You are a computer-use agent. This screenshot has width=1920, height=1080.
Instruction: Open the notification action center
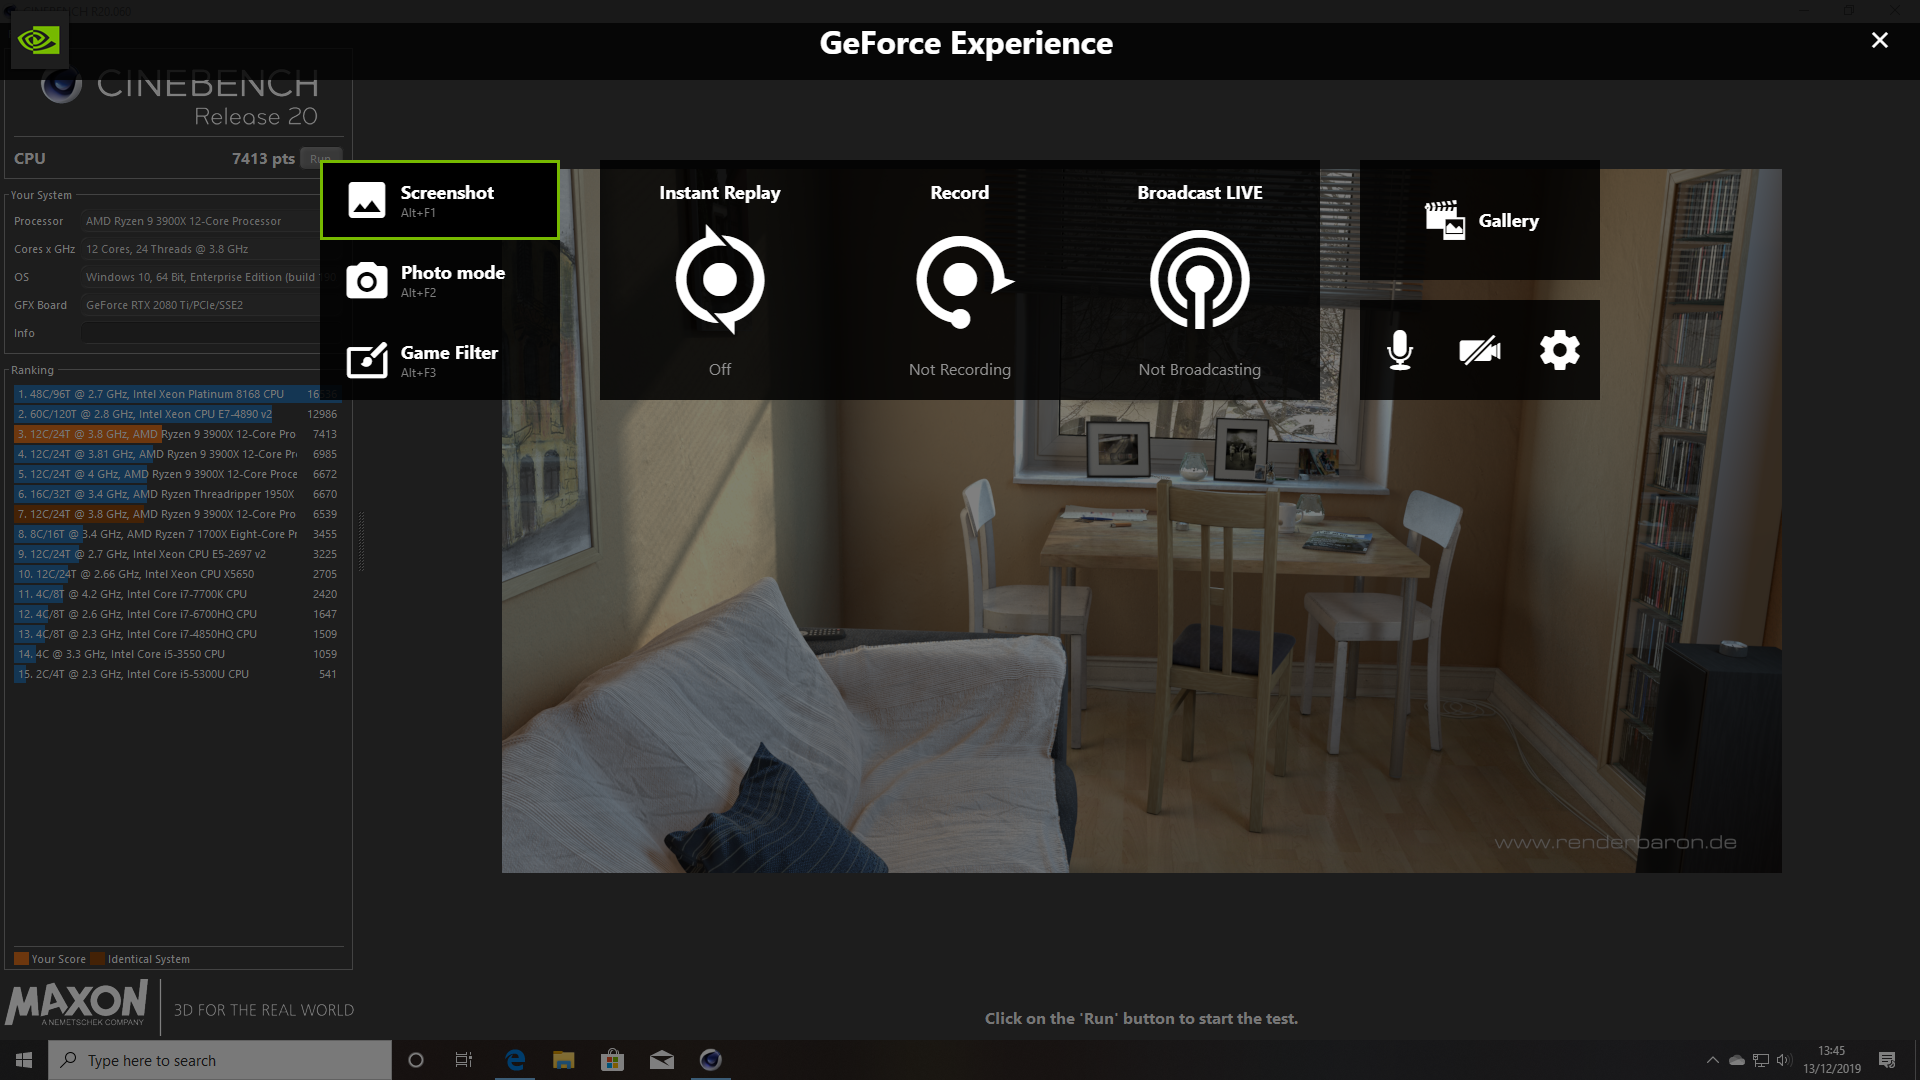click(x=1887, y=1060)
